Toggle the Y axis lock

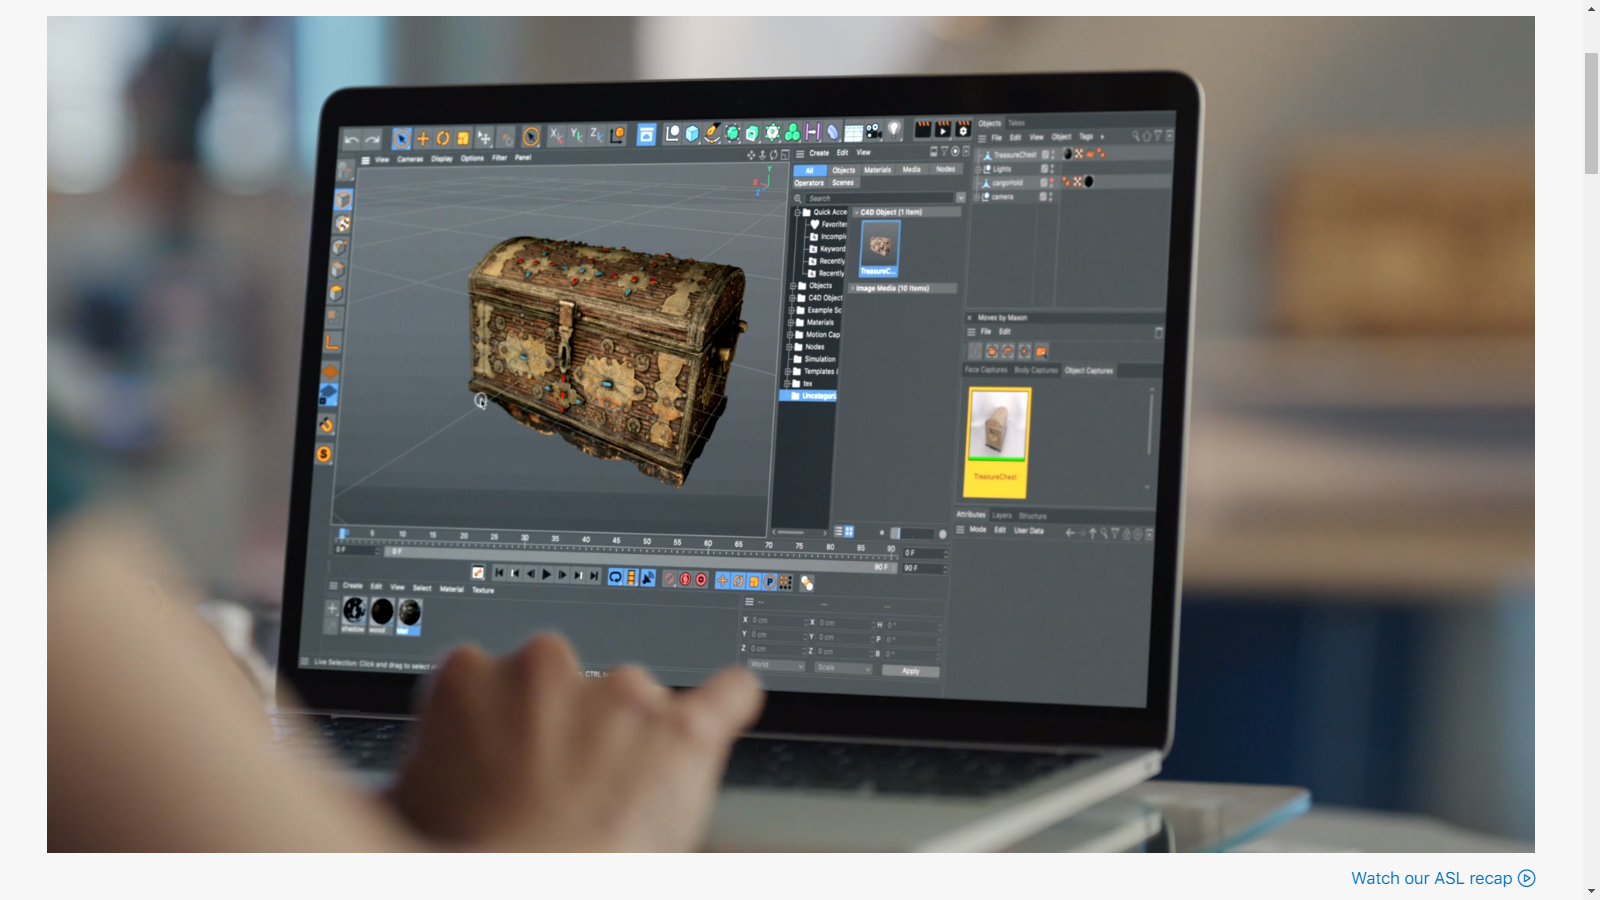(x=576, y=135)
